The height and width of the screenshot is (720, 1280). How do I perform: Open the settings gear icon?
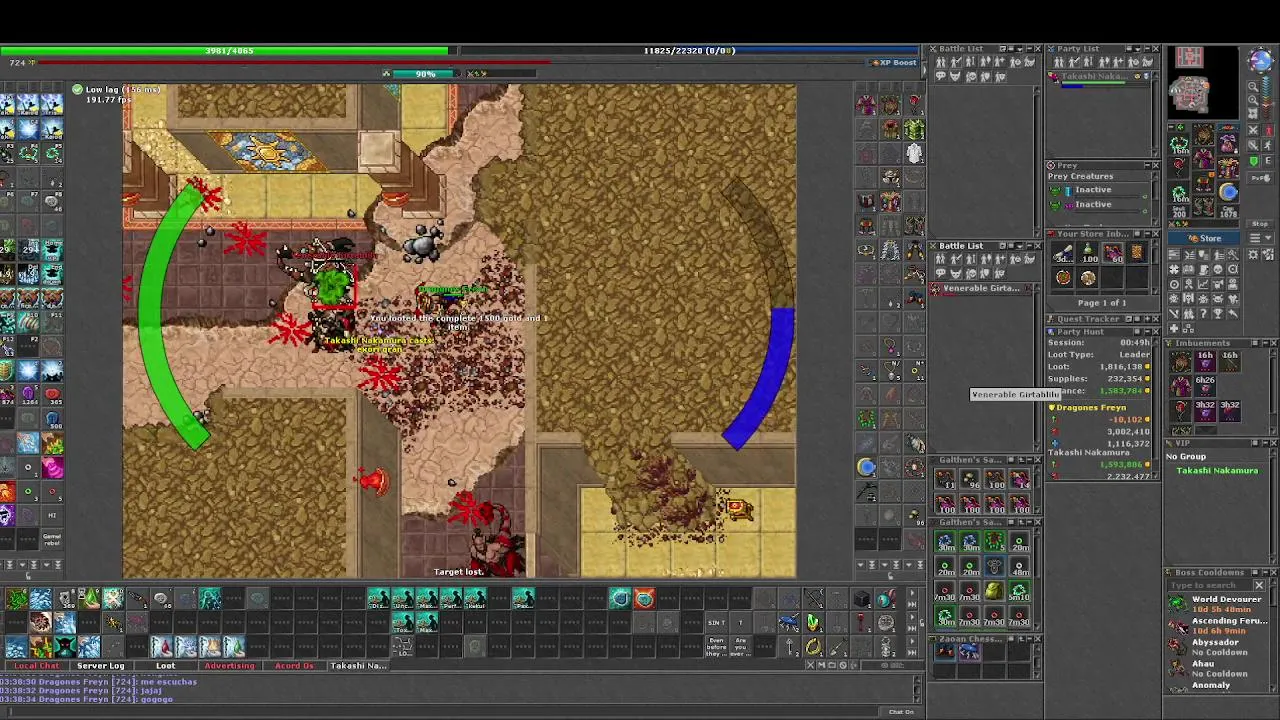tap(1253, 253)
